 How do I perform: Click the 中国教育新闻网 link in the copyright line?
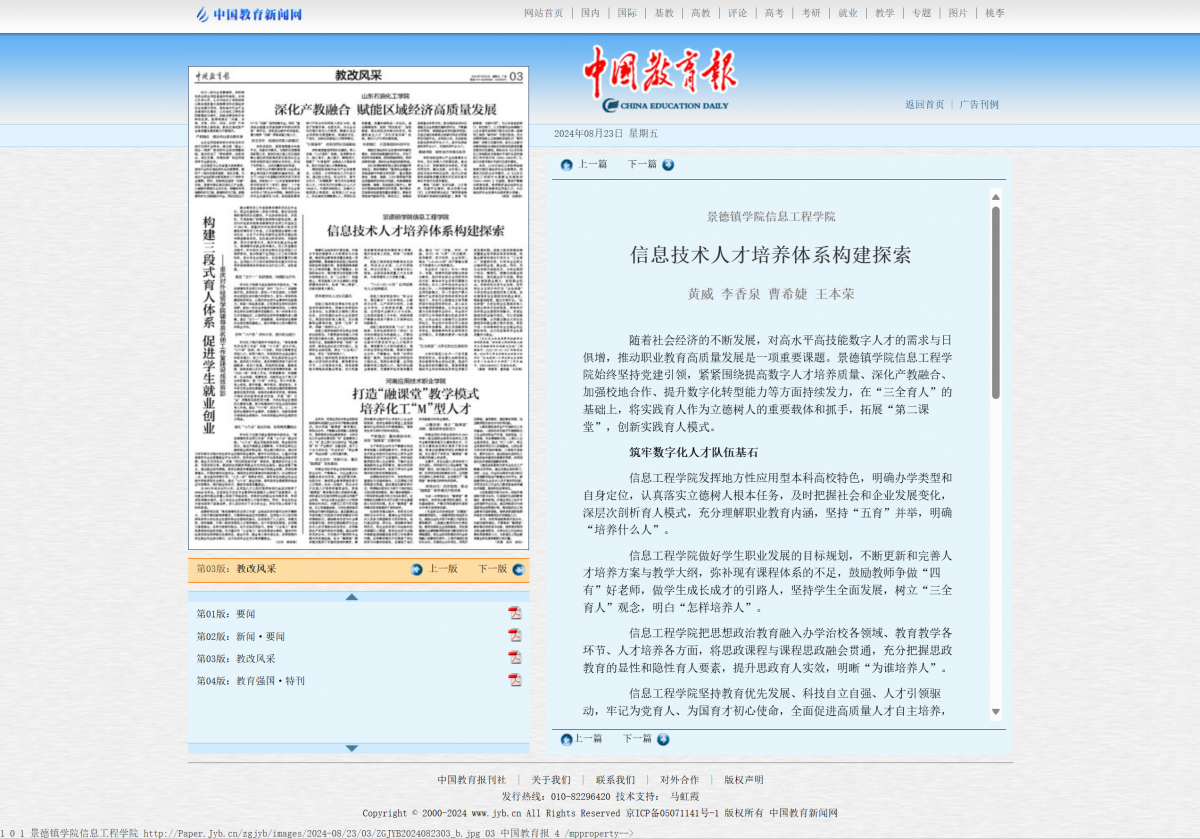803,813
